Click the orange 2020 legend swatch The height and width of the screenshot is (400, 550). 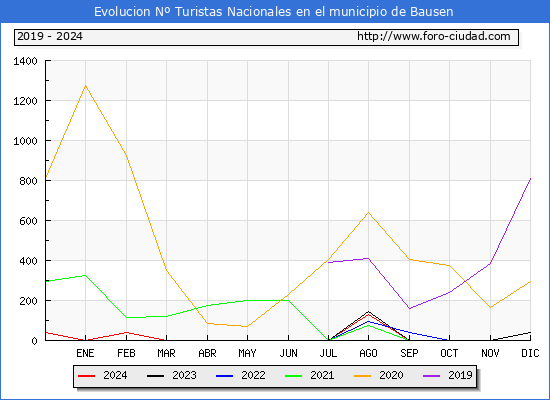tap(363, 376)
